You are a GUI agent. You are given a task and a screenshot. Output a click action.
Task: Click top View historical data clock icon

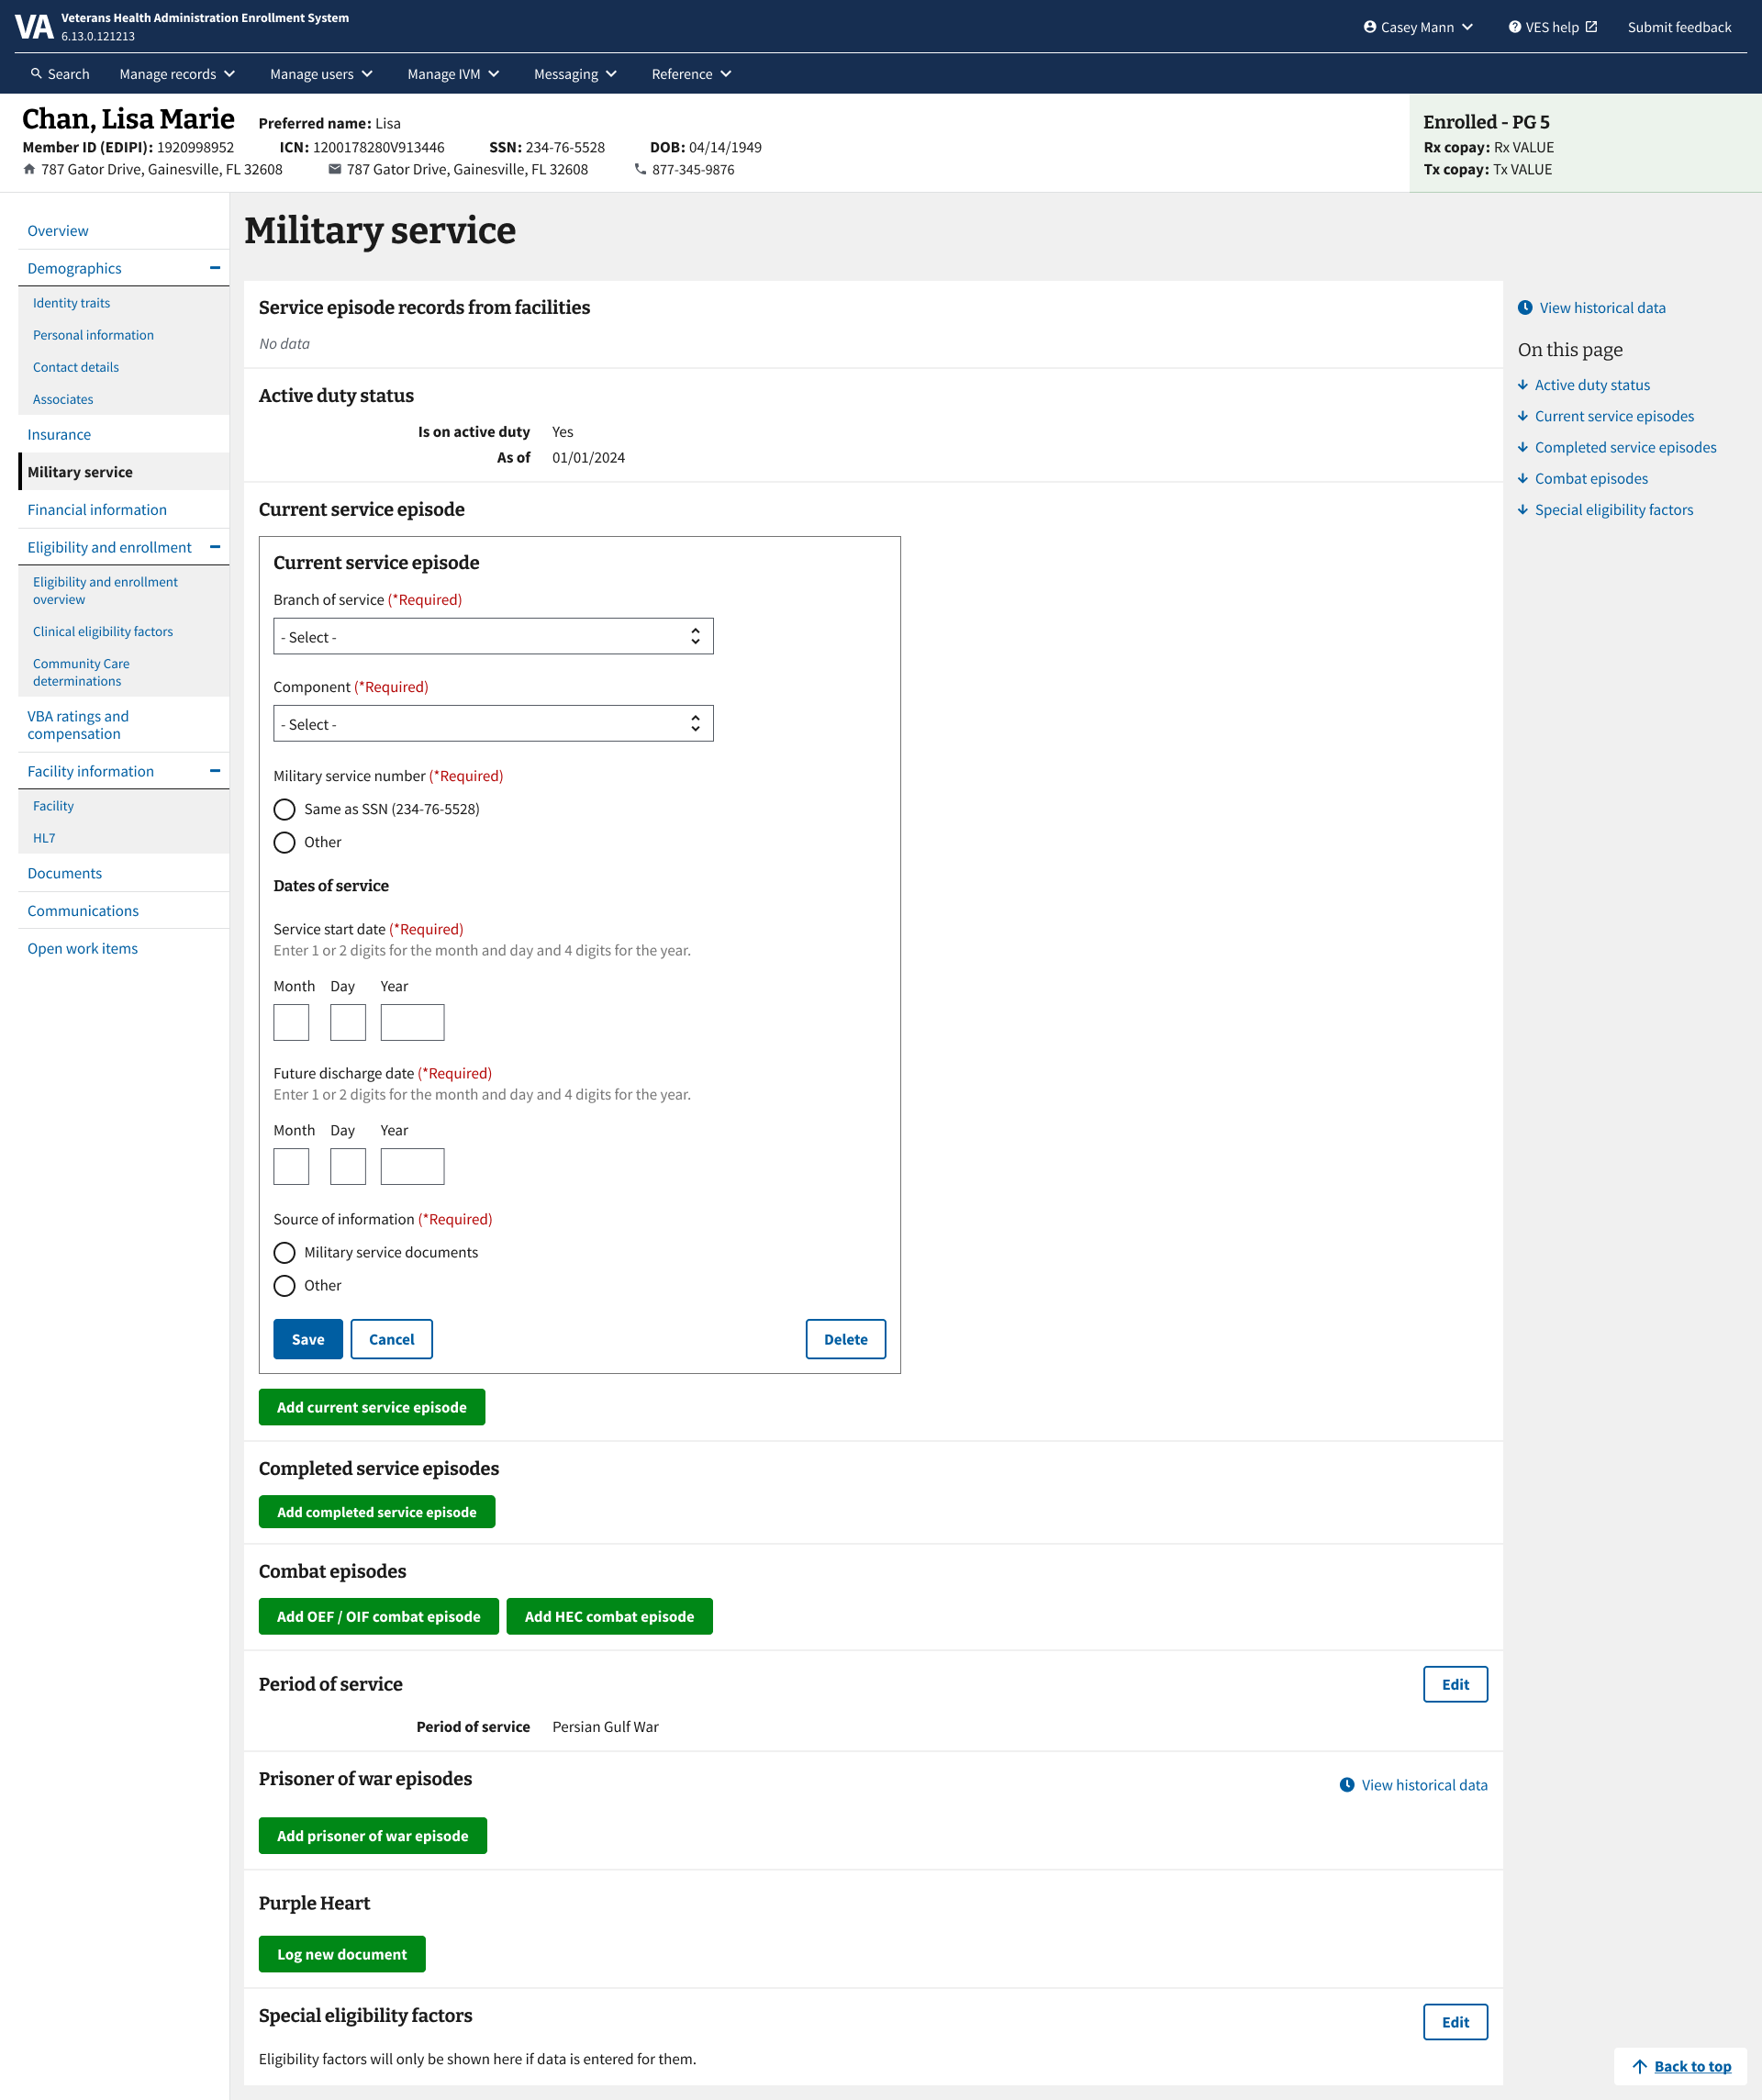(x=1525, y=308)
